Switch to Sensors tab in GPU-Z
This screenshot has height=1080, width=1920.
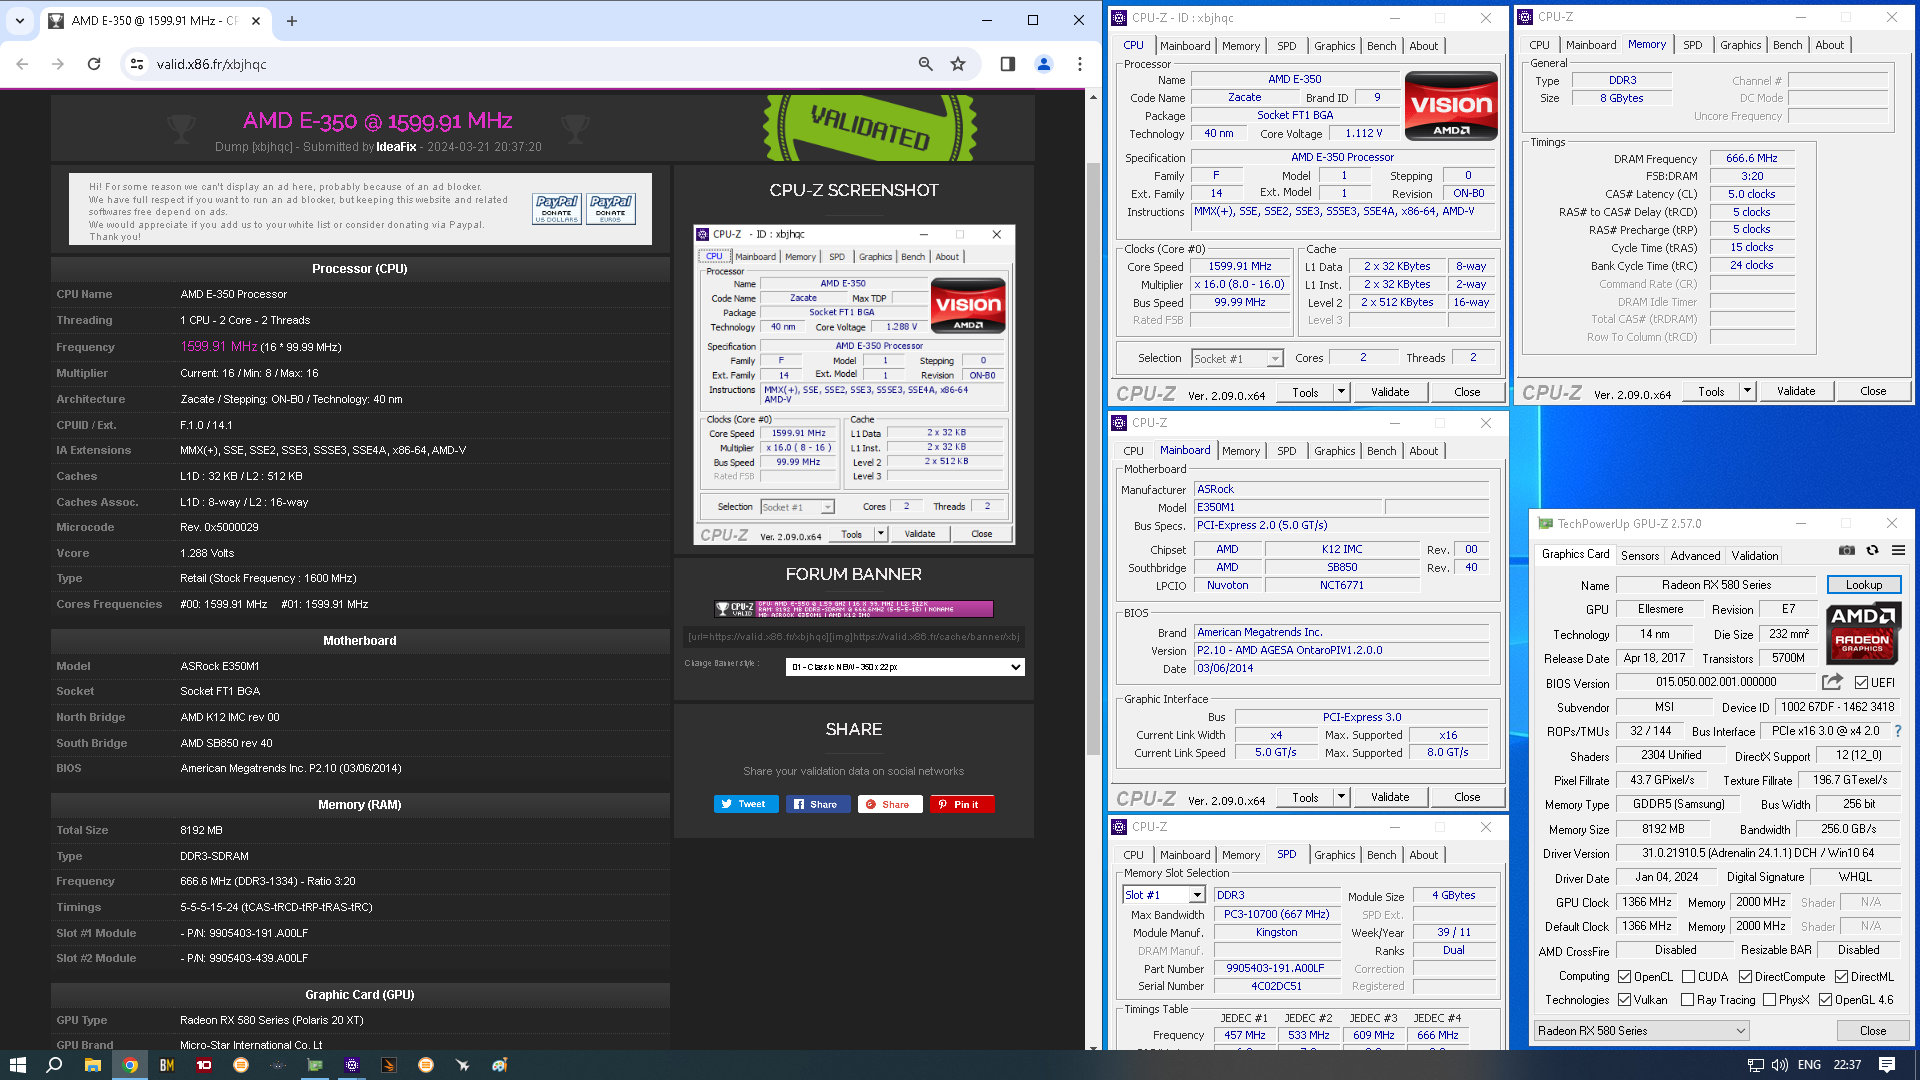1639,556
